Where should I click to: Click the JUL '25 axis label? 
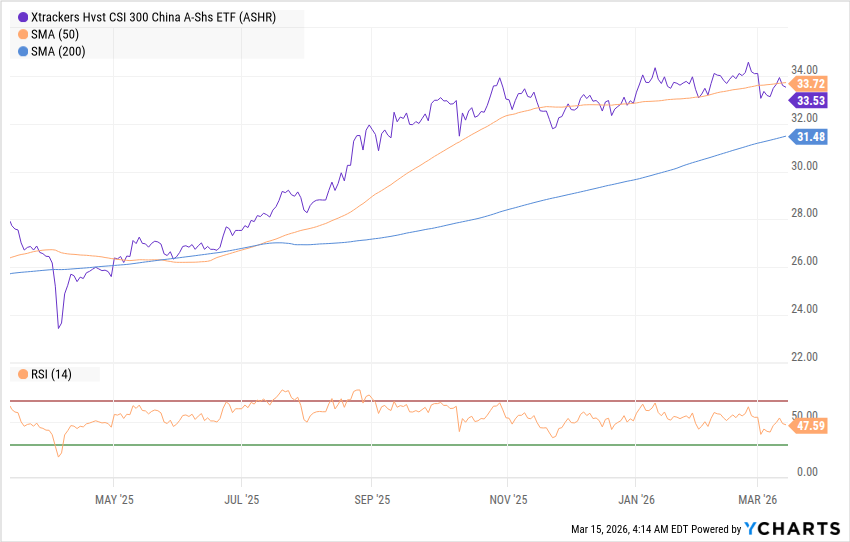(x=242, y=500)
